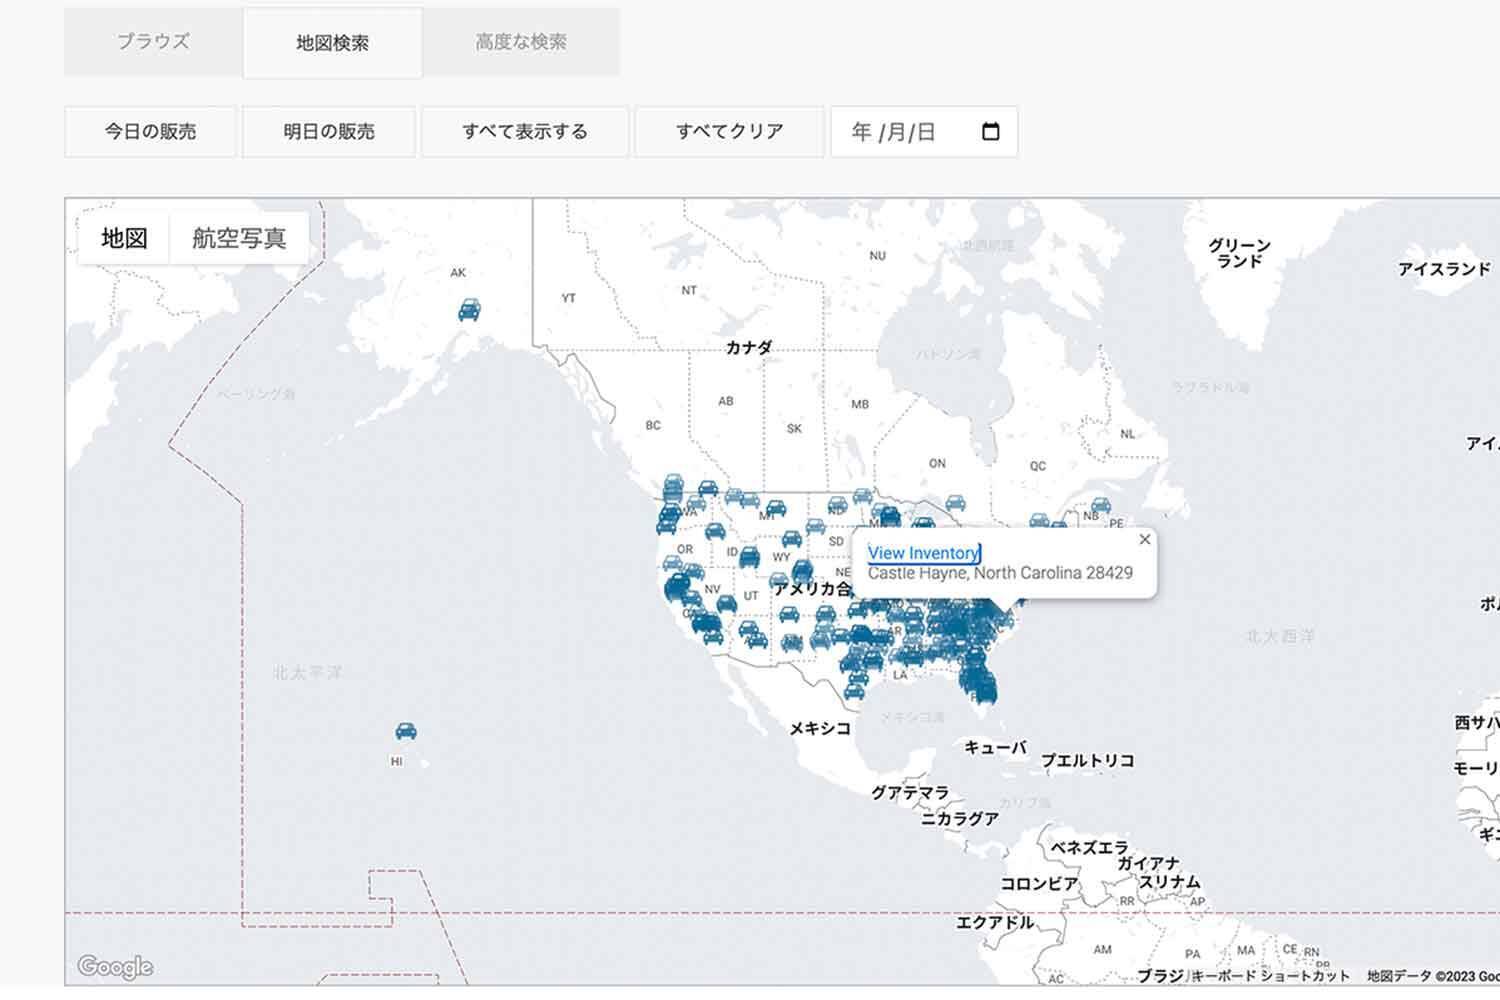Close the Castle Hayne info popup
Image resolution: width=1500 pixels, height=1000 pixels.
1145,540
